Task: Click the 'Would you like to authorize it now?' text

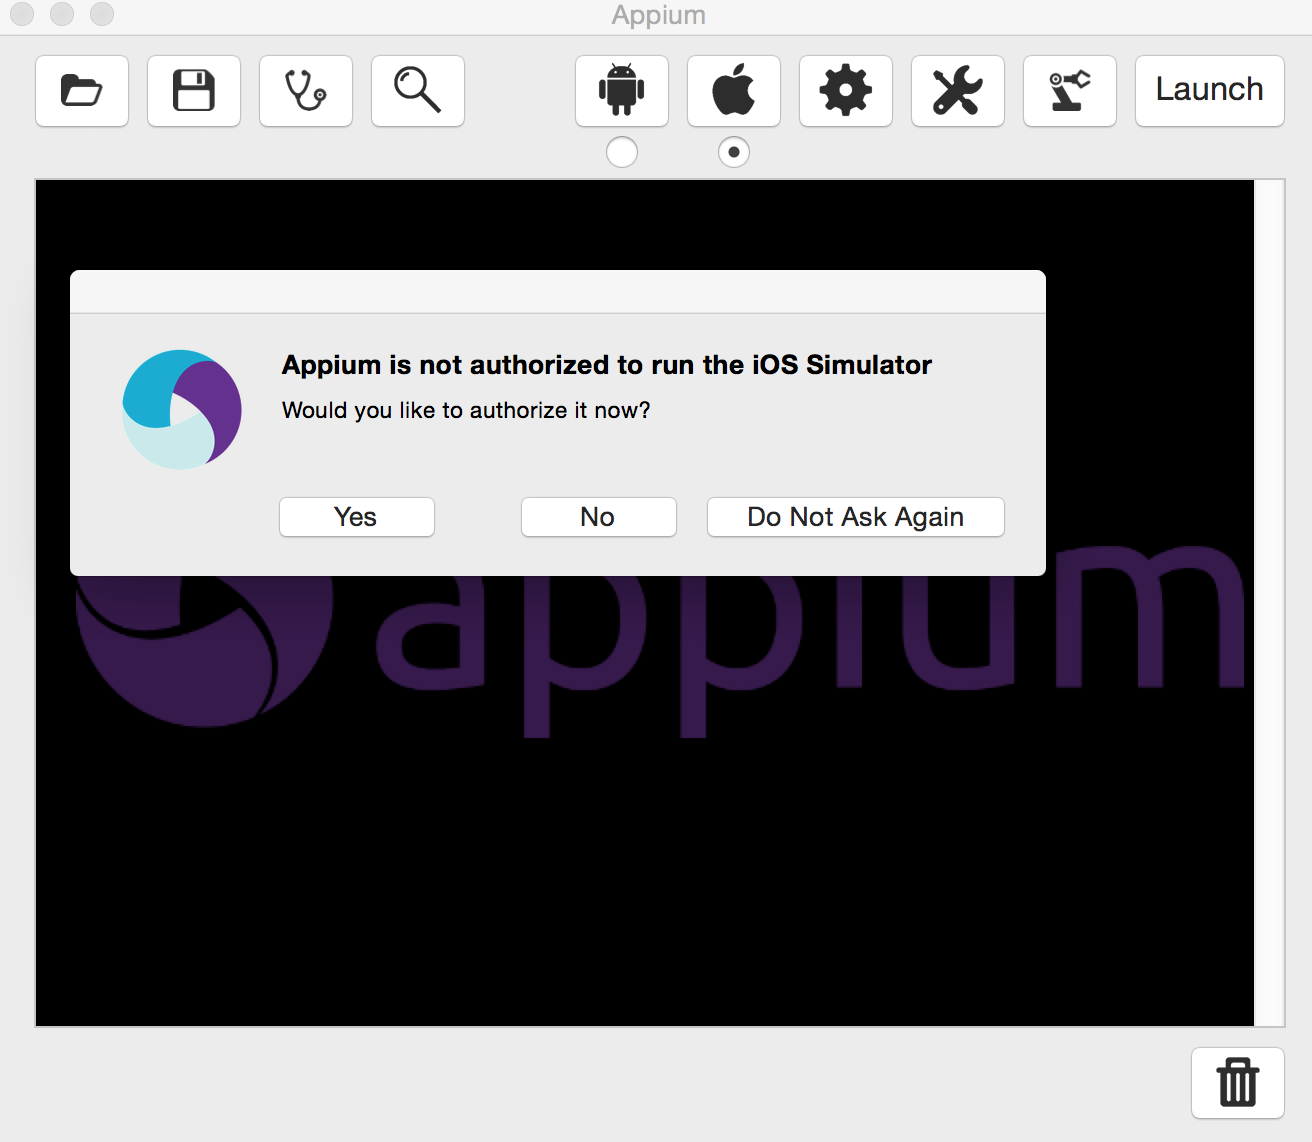Action: click(x=466, y=411)
